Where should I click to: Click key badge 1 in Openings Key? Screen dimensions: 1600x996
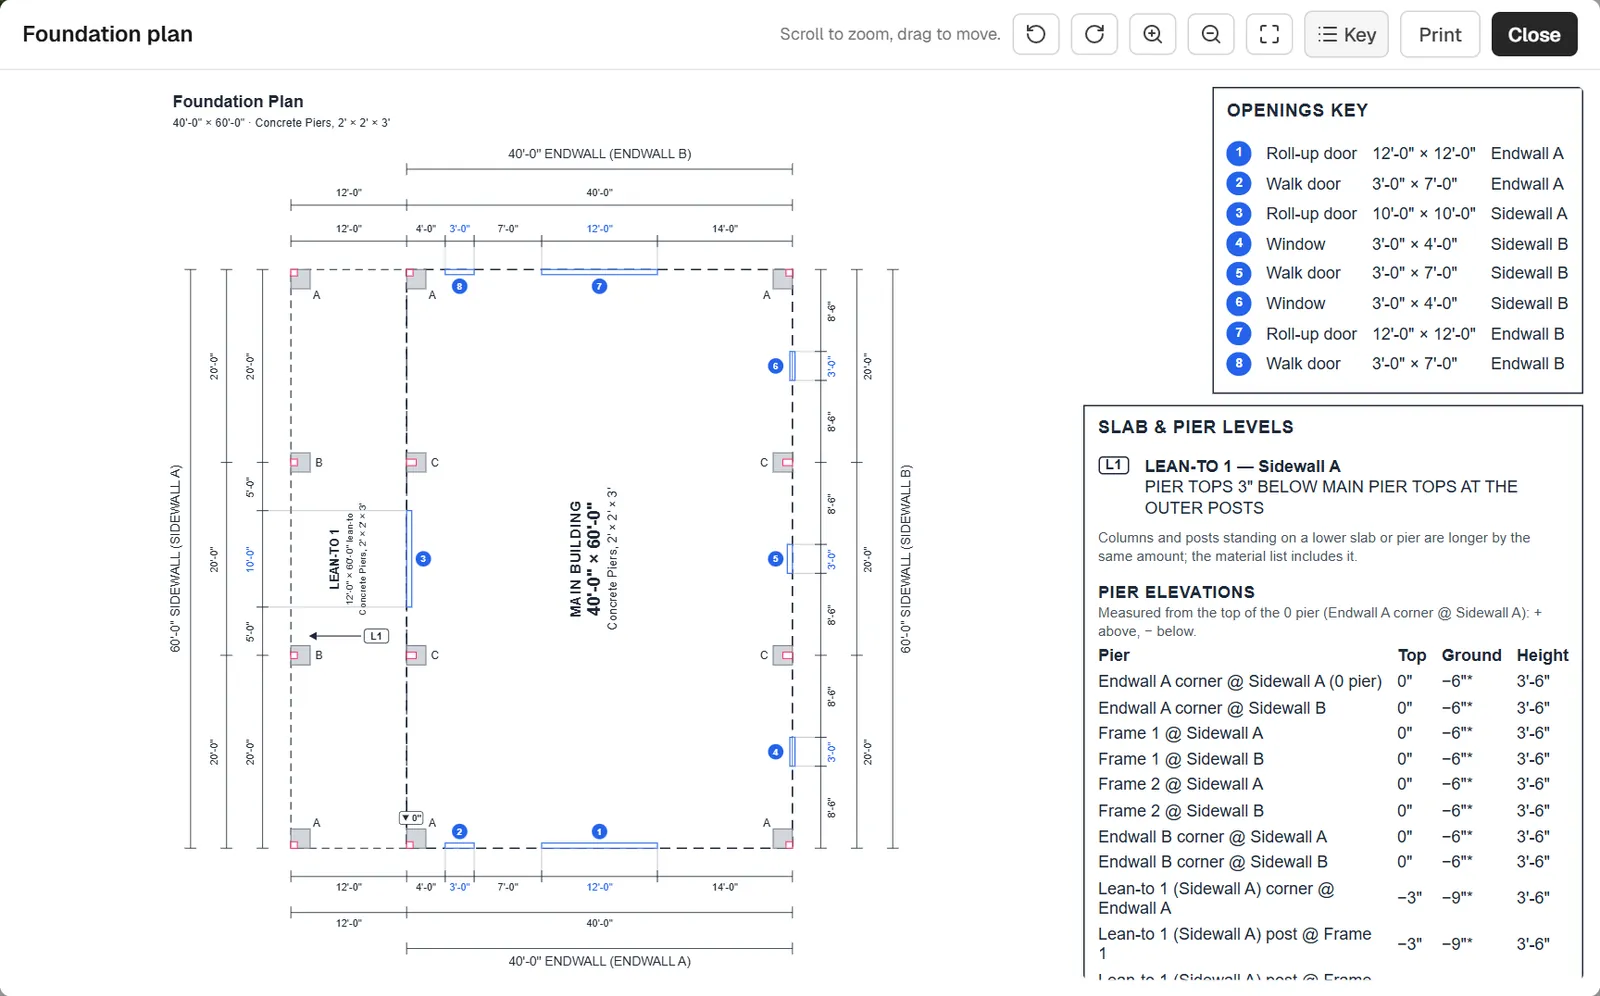1238,153
